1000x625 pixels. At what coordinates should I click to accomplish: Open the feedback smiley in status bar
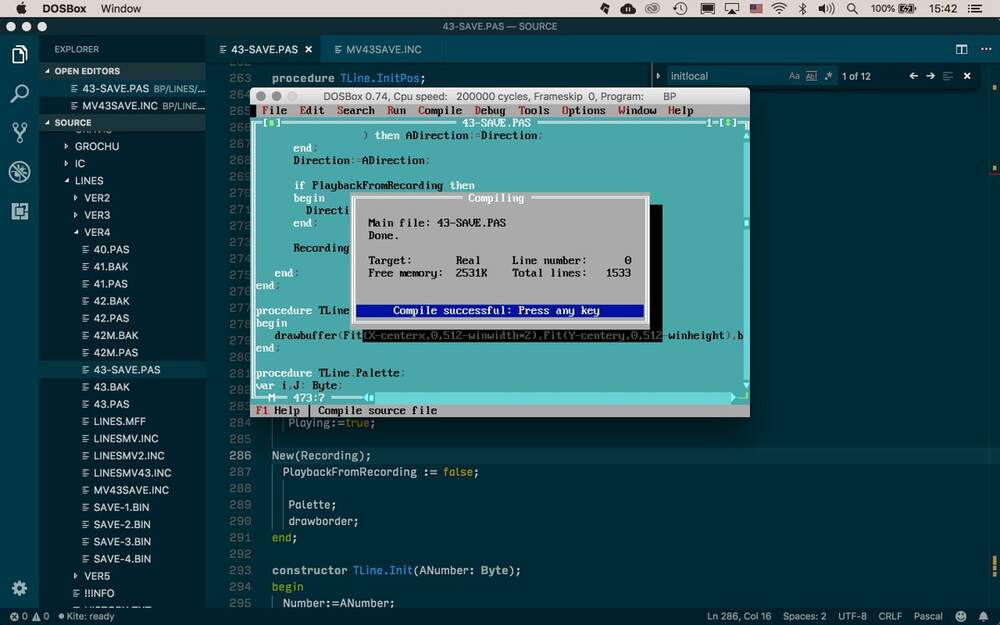tap(960, 616)
